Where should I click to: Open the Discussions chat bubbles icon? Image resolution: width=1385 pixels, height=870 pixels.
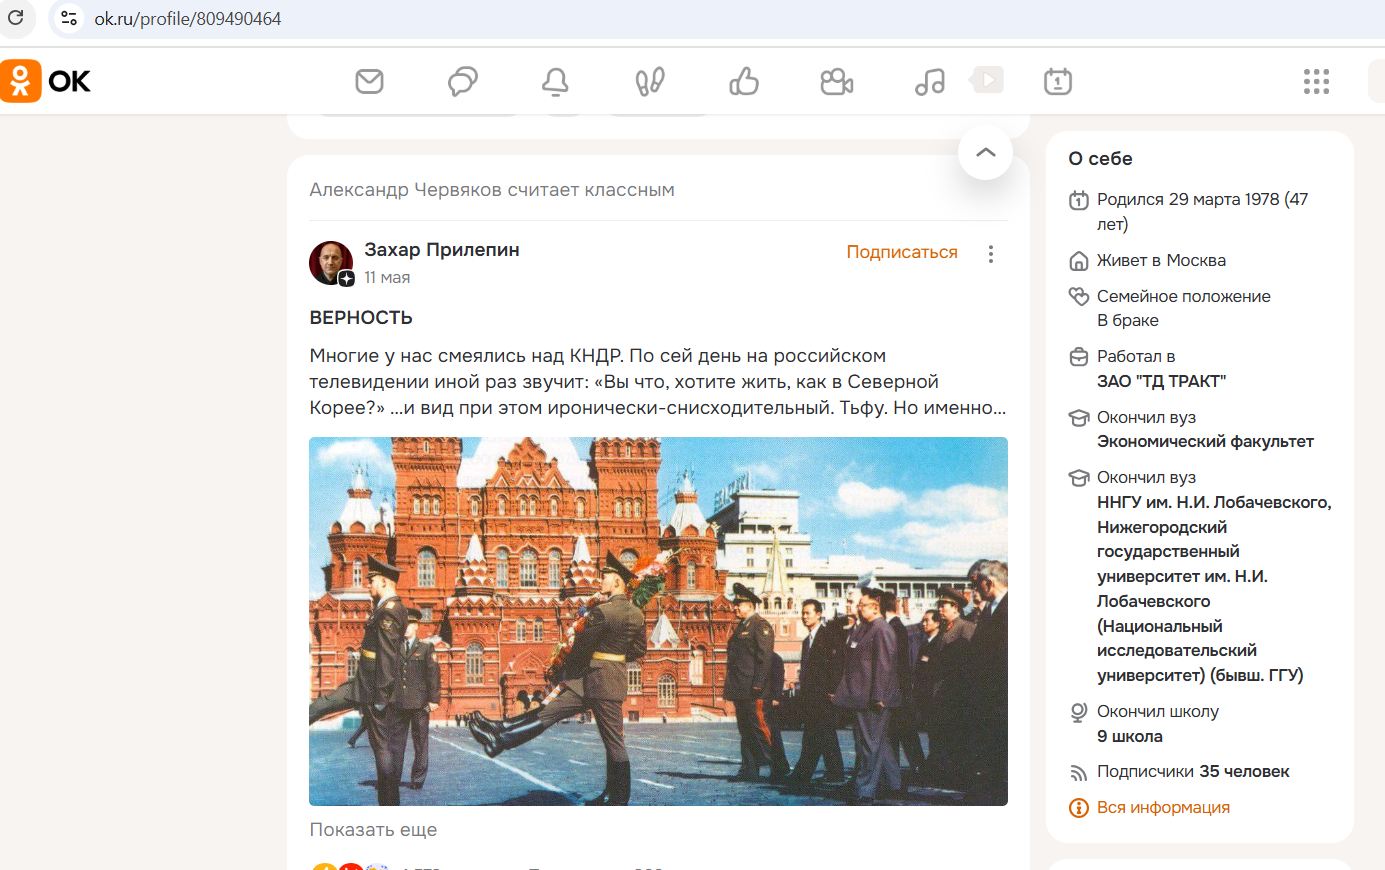coord(462,81)
